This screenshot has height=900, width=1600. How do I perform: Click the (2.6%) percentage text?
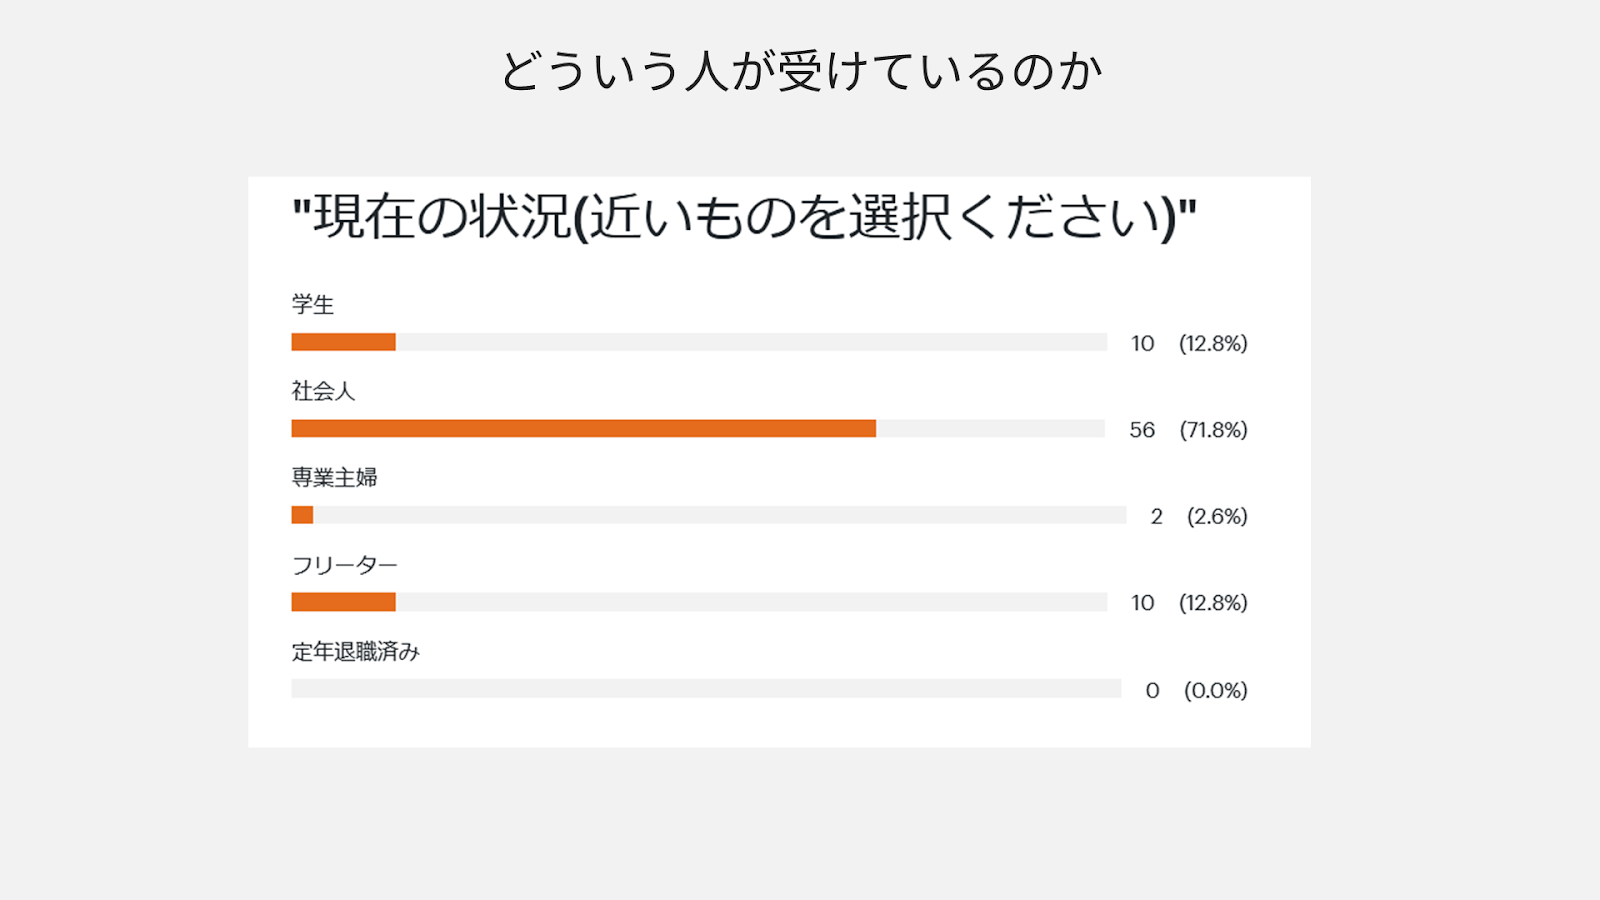tap(1217, 516)
